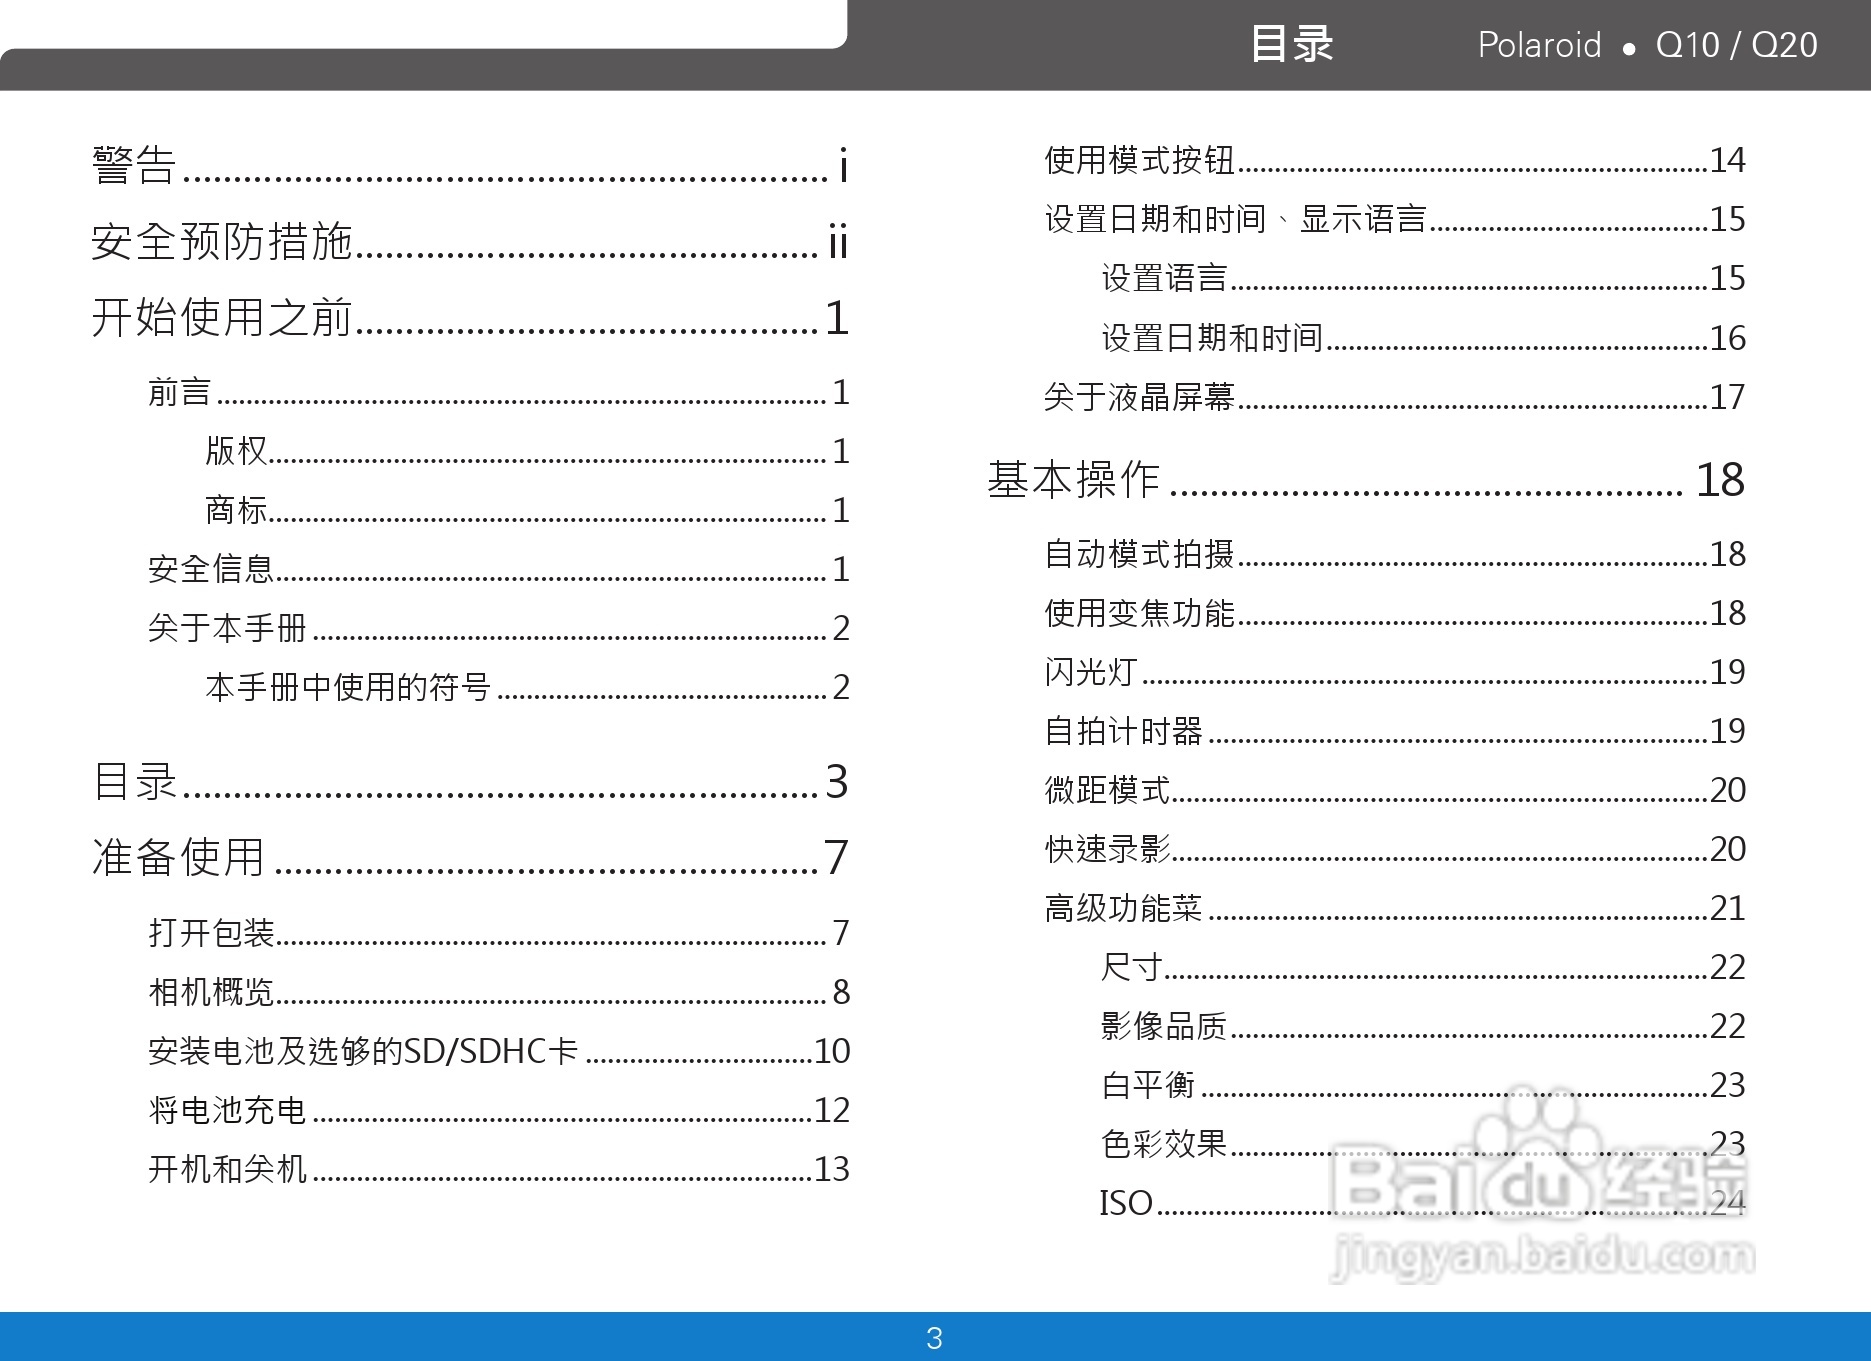This screenshot has width=1871, height=1361.
Task: Select the 自动模式拍摄 entry
Action: tap(1395, 554)
